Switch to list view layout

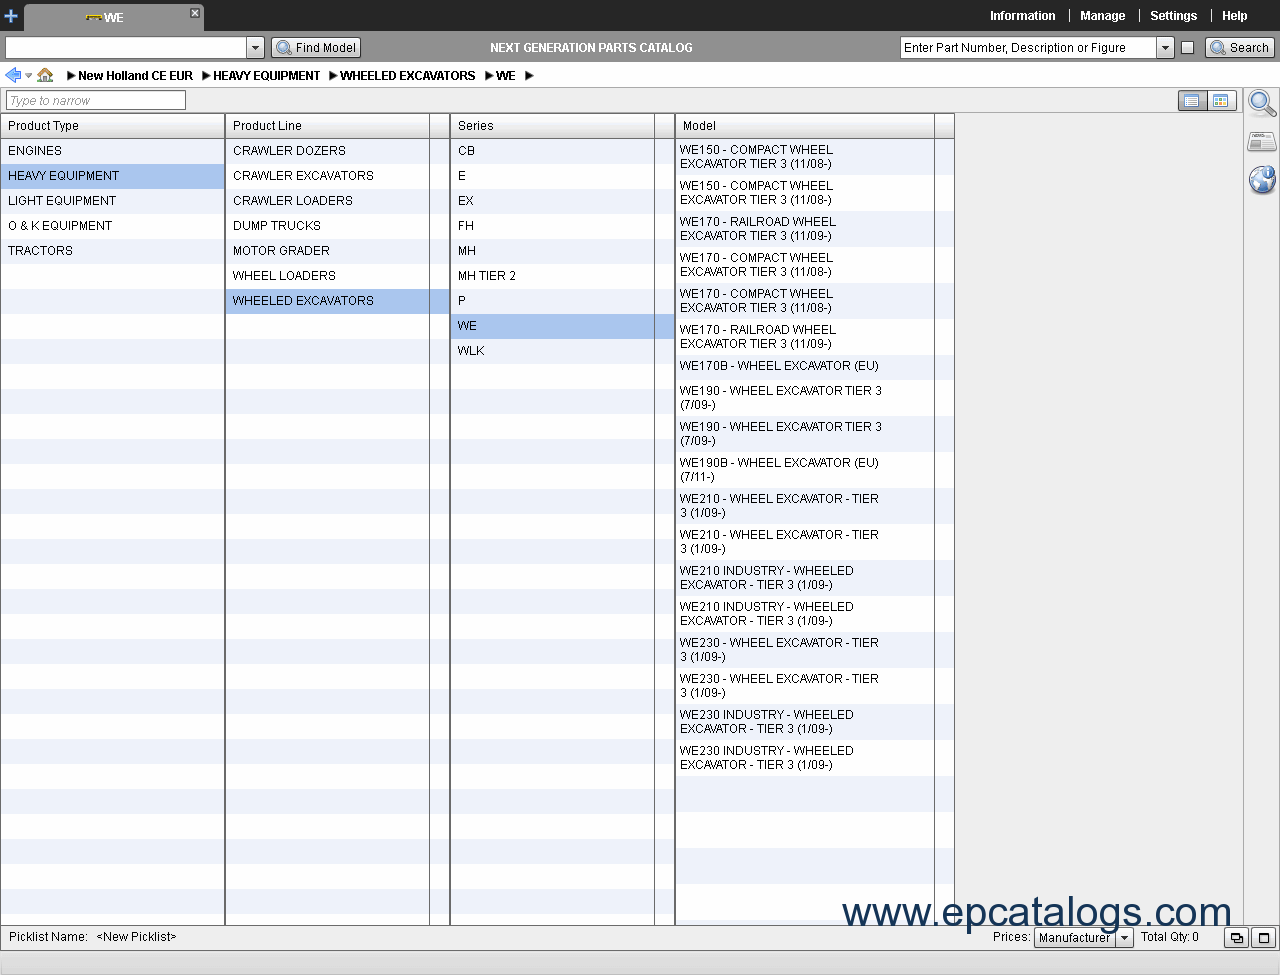pos(1192,101)
